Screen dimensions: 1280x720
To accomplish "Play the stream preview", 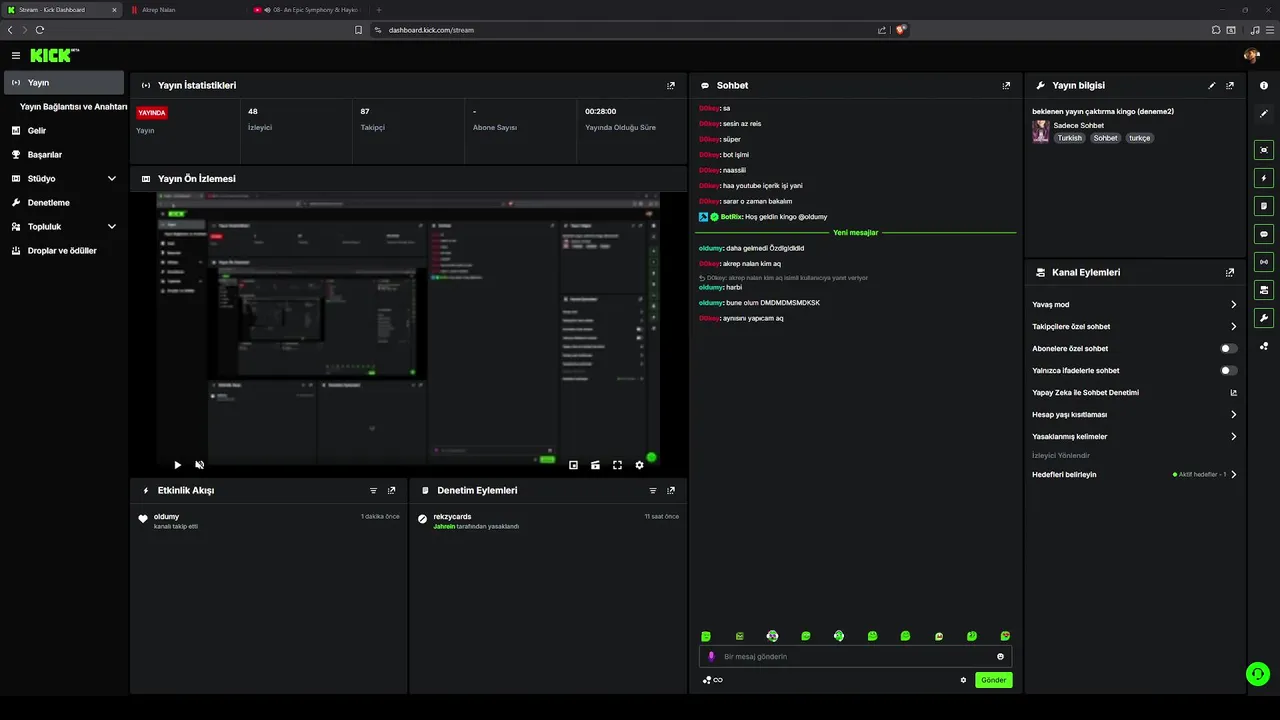I will [x=178, y=465].
